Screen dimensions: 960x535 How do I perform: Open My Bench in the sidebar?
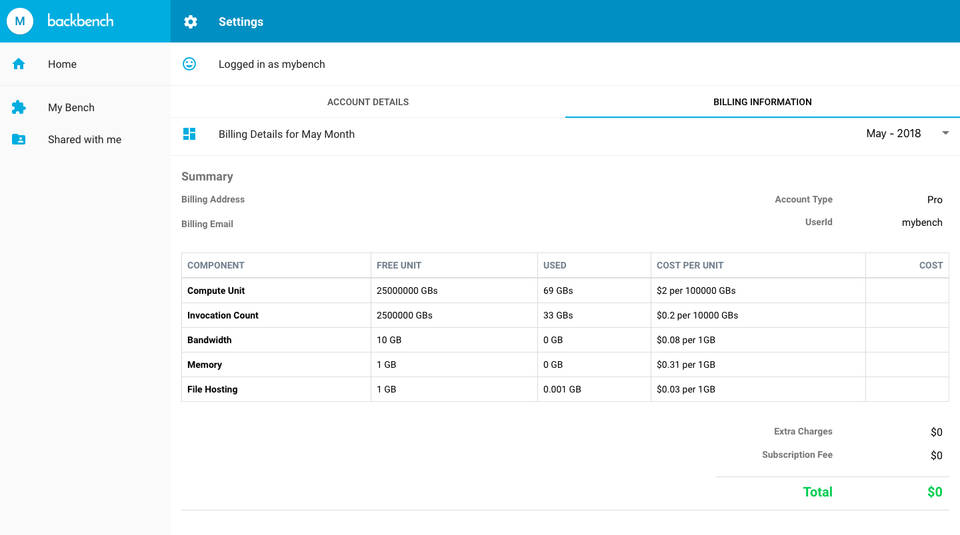[71, 107]
